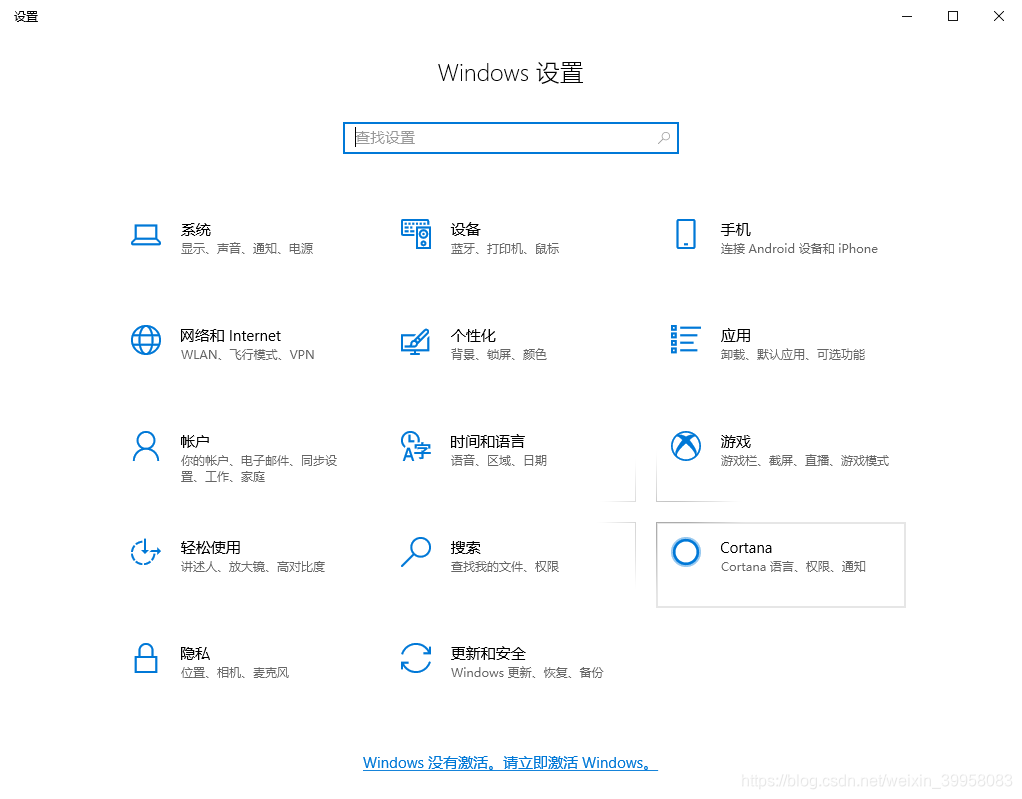Open the 时间和语言 clock-letter icon
The height and width of the screenshot is (799, 1022).
(x=416, y=446)
